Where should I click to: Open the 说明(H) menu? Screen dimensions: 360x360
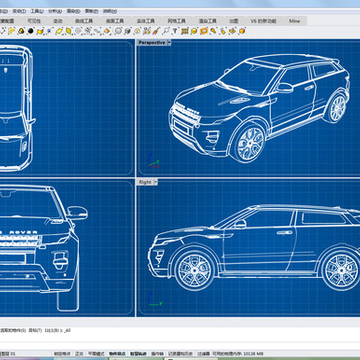click(110, 11)
